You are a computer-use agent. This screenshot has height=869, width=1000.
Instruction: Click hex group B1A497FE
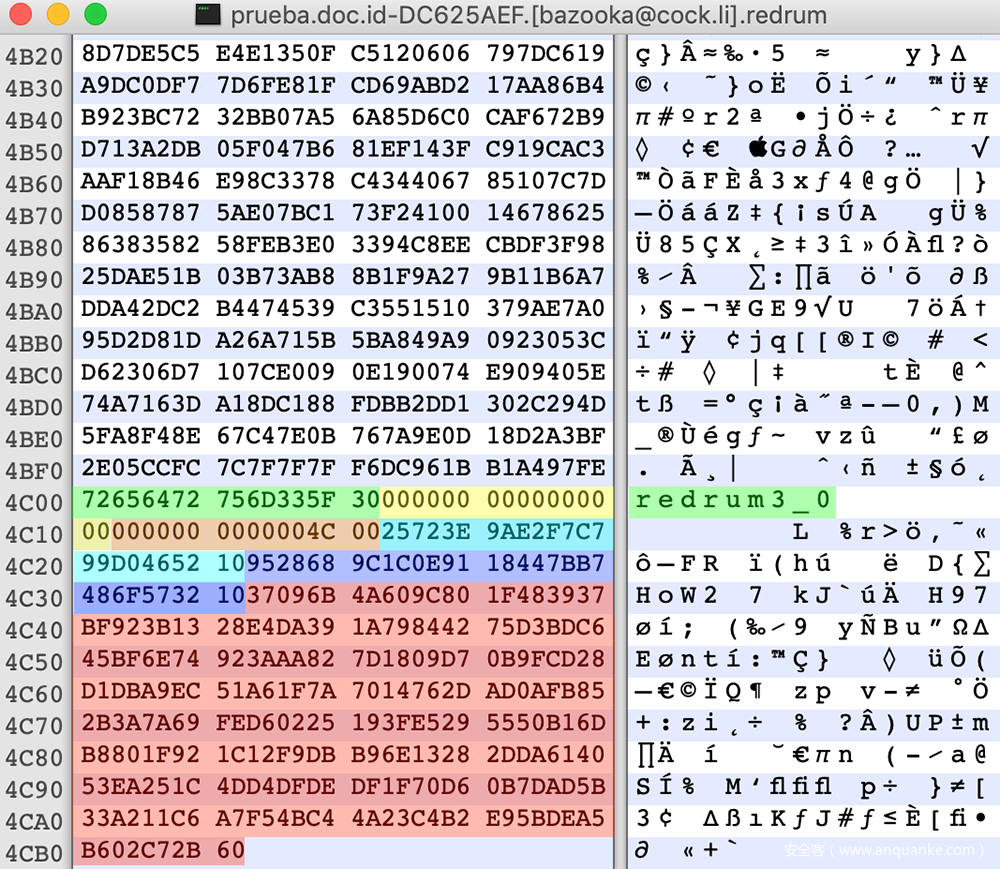click(545, 468)
